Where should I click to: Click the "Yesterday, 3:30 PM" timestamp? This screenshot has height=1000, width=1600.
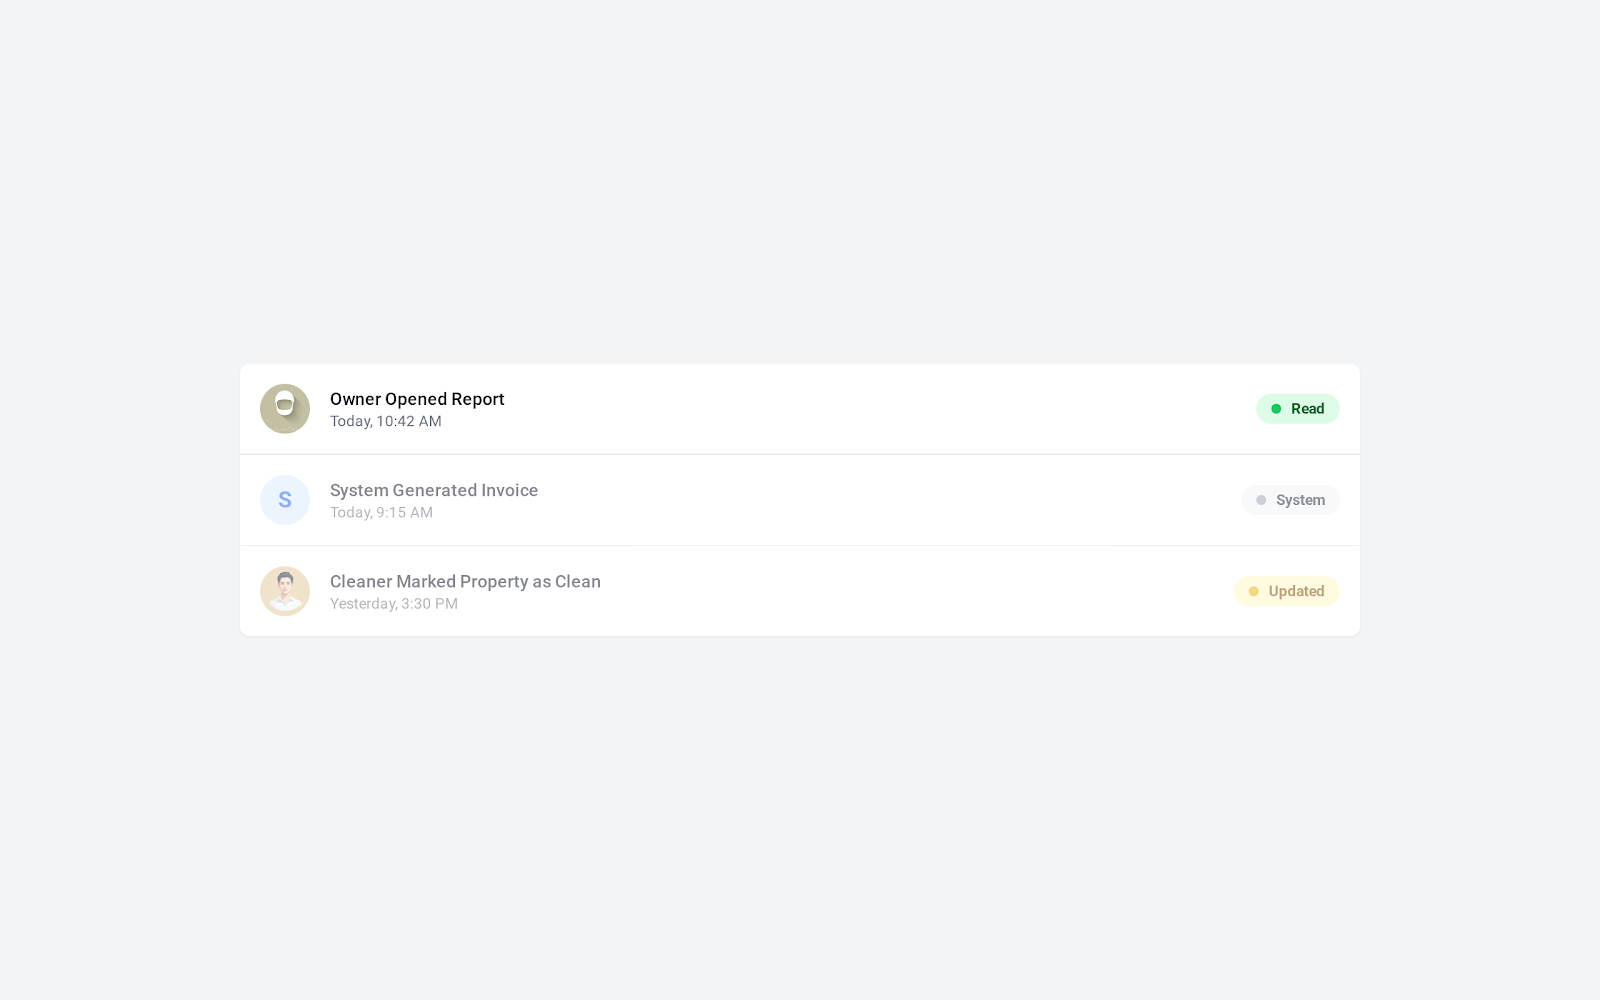(x=394, y=604)
